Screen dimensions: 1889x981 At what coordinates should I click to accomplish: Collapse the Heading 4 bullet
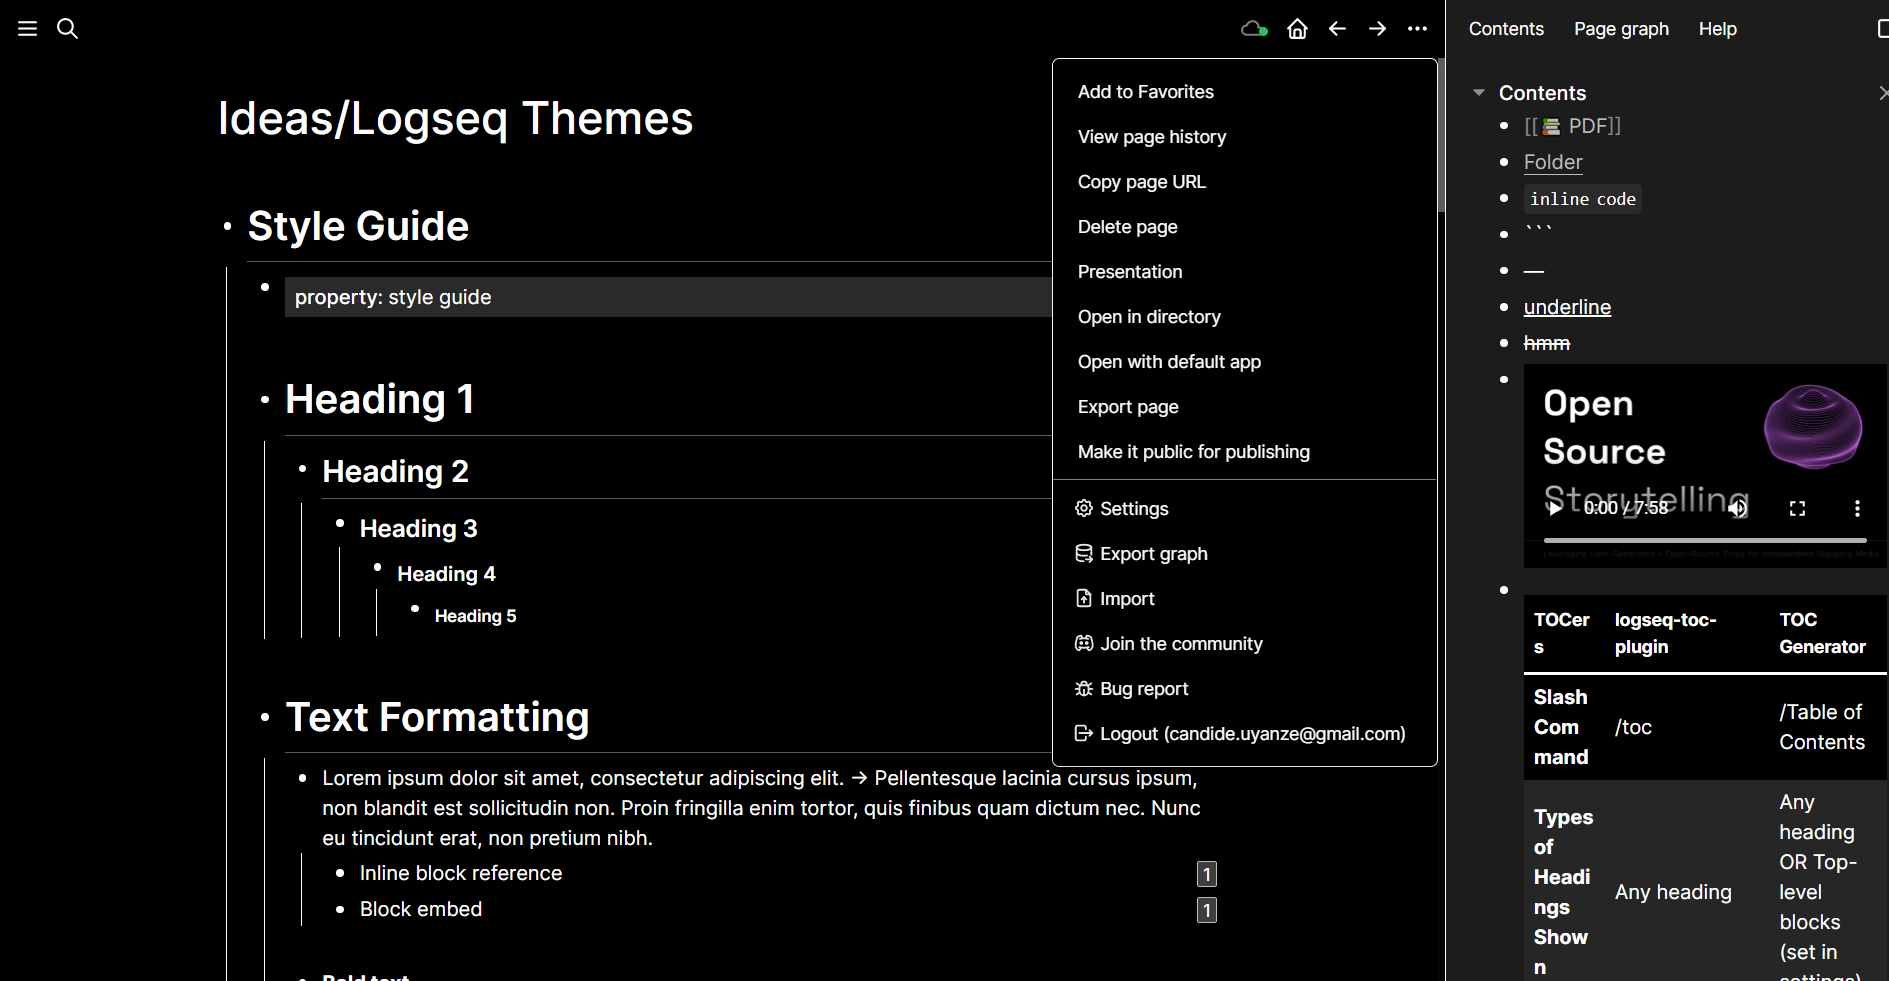tap(377, 567)
